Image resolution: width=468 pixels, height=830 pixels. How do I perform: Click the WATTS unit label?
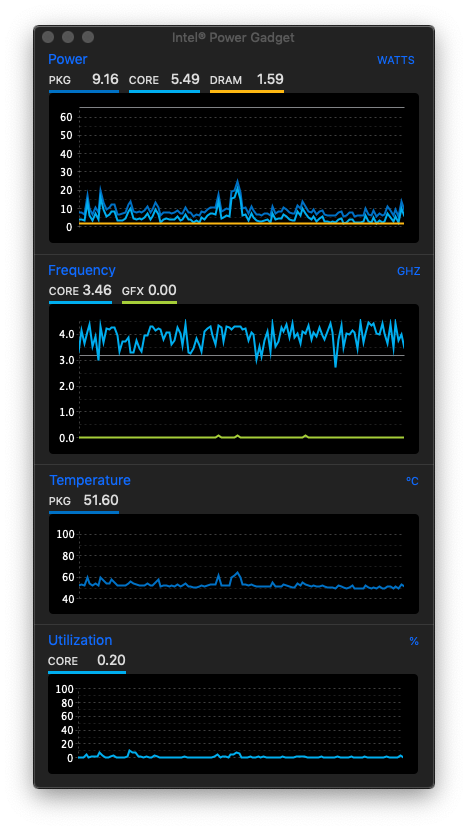395,60
